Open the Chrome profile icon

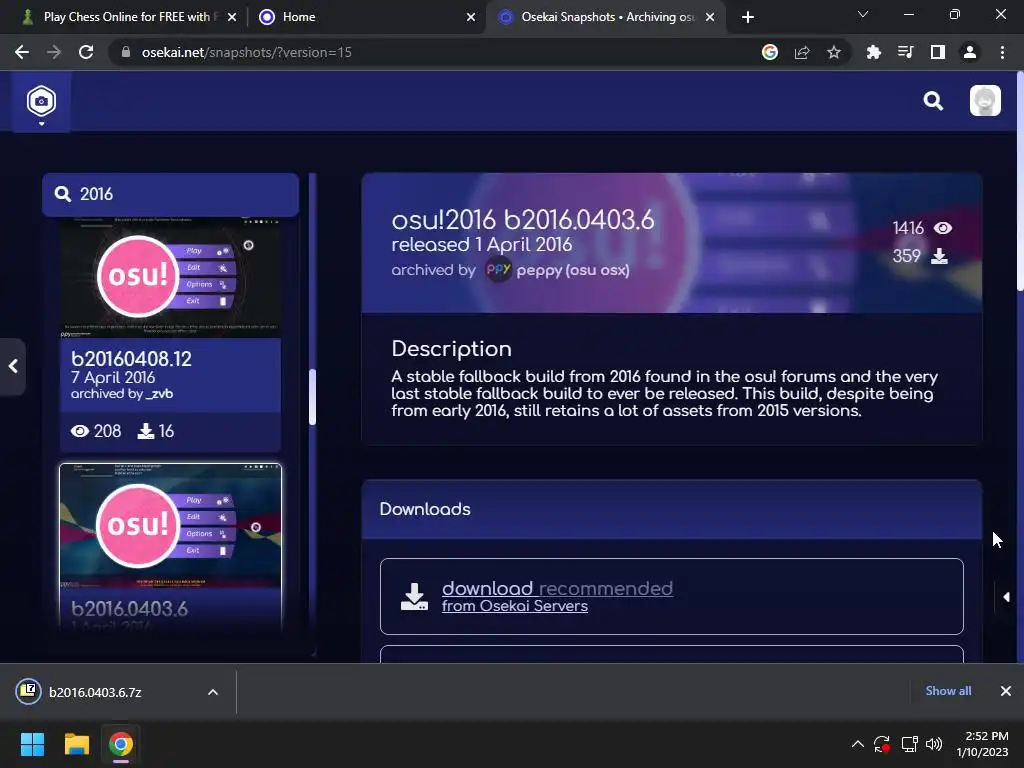coord(970,52)
